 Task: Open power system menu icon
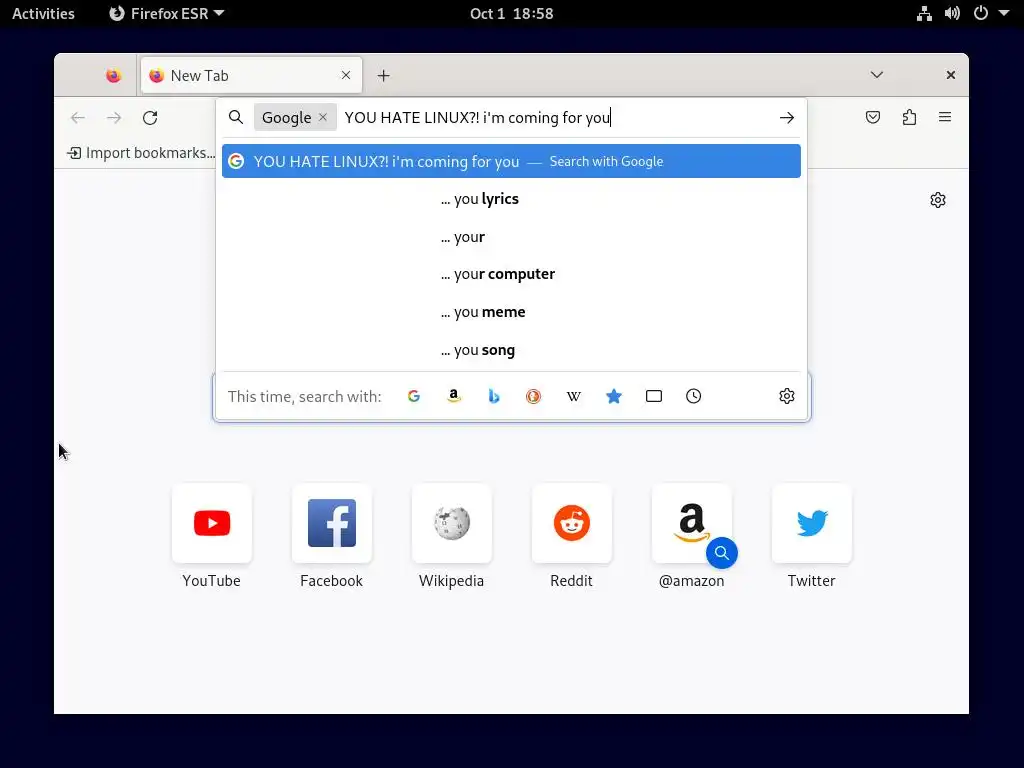tap(981, 14)
